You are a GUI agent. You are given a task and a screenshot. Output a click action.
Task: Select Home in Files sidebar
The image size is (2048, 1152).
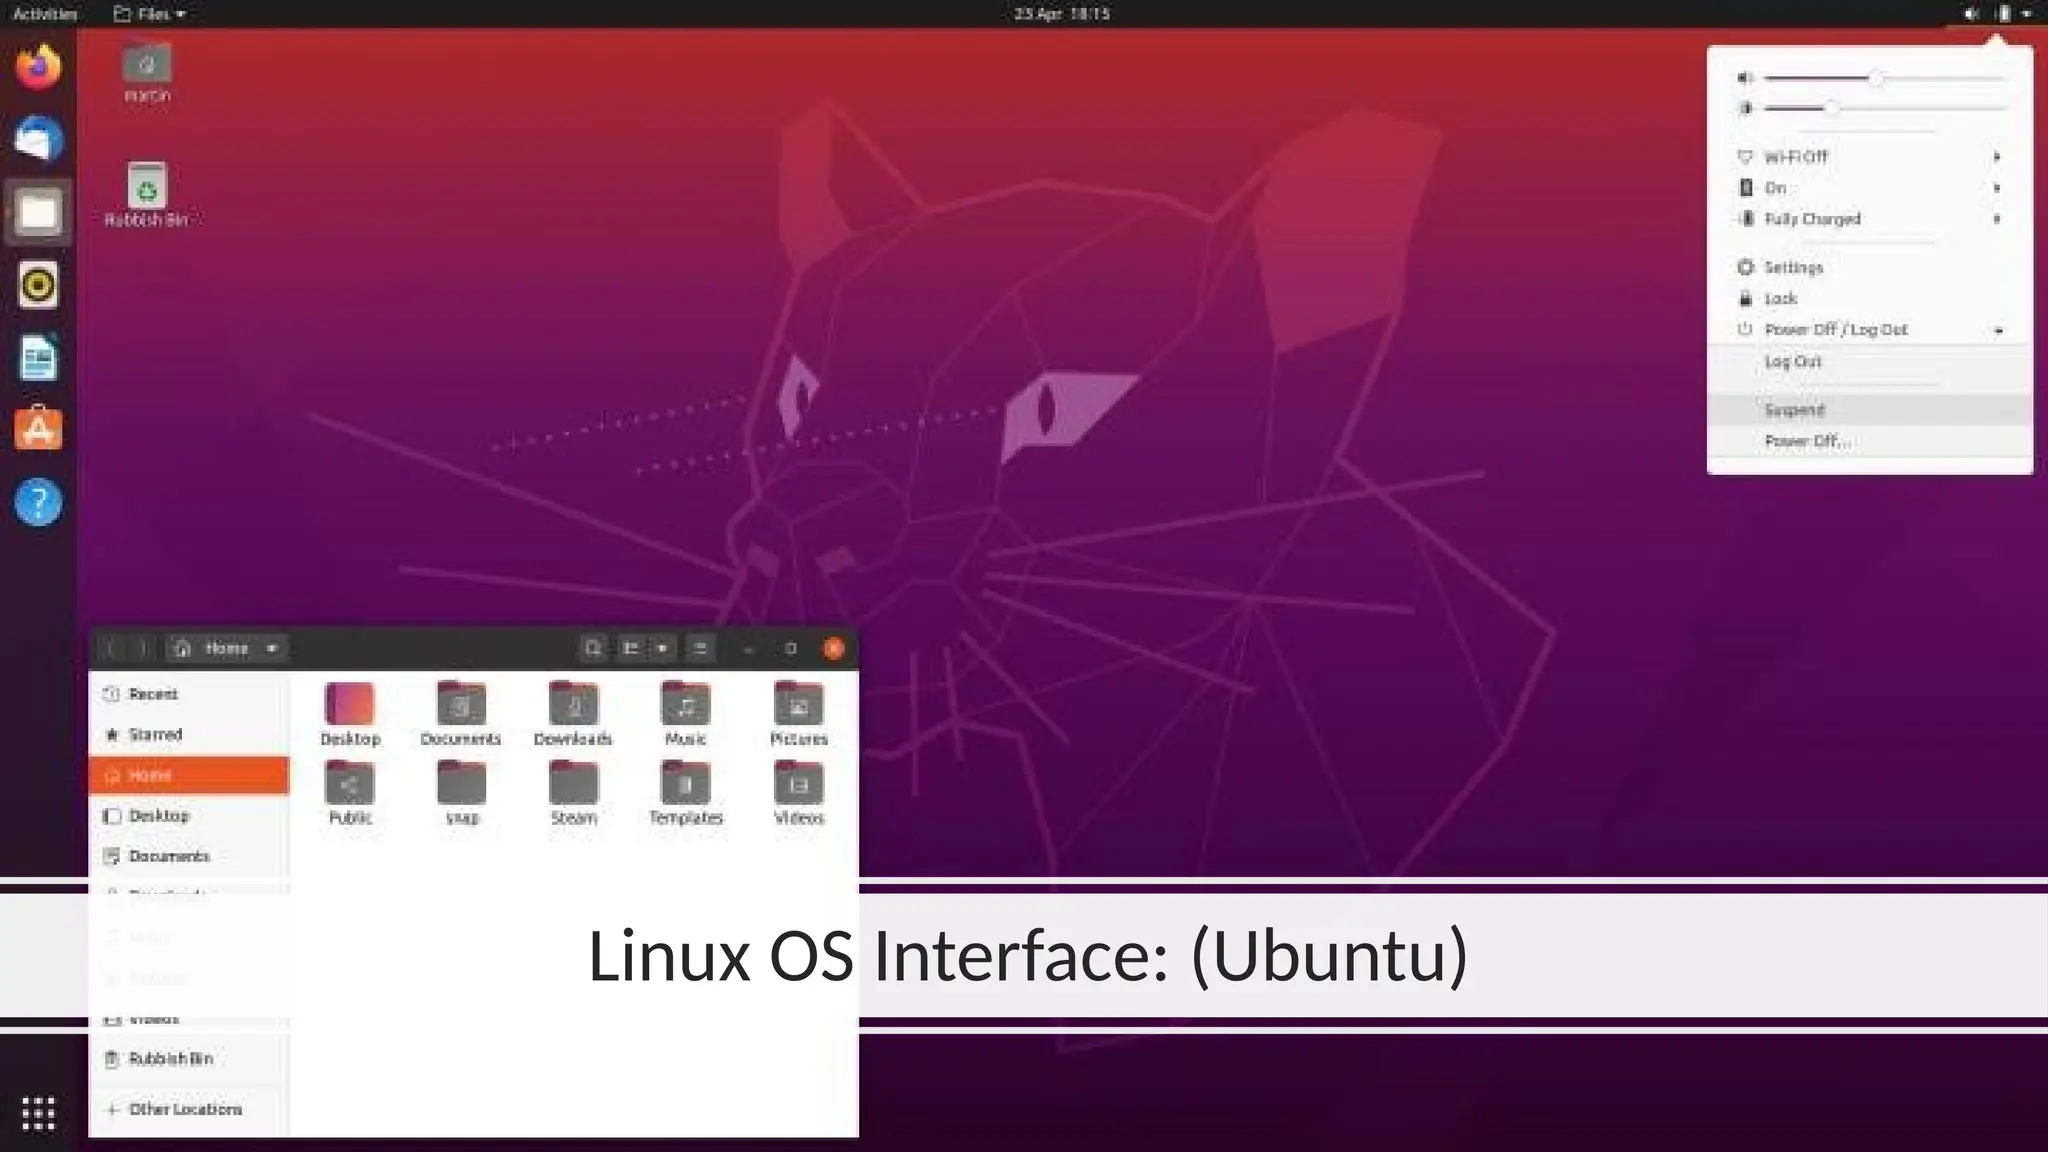189,775
